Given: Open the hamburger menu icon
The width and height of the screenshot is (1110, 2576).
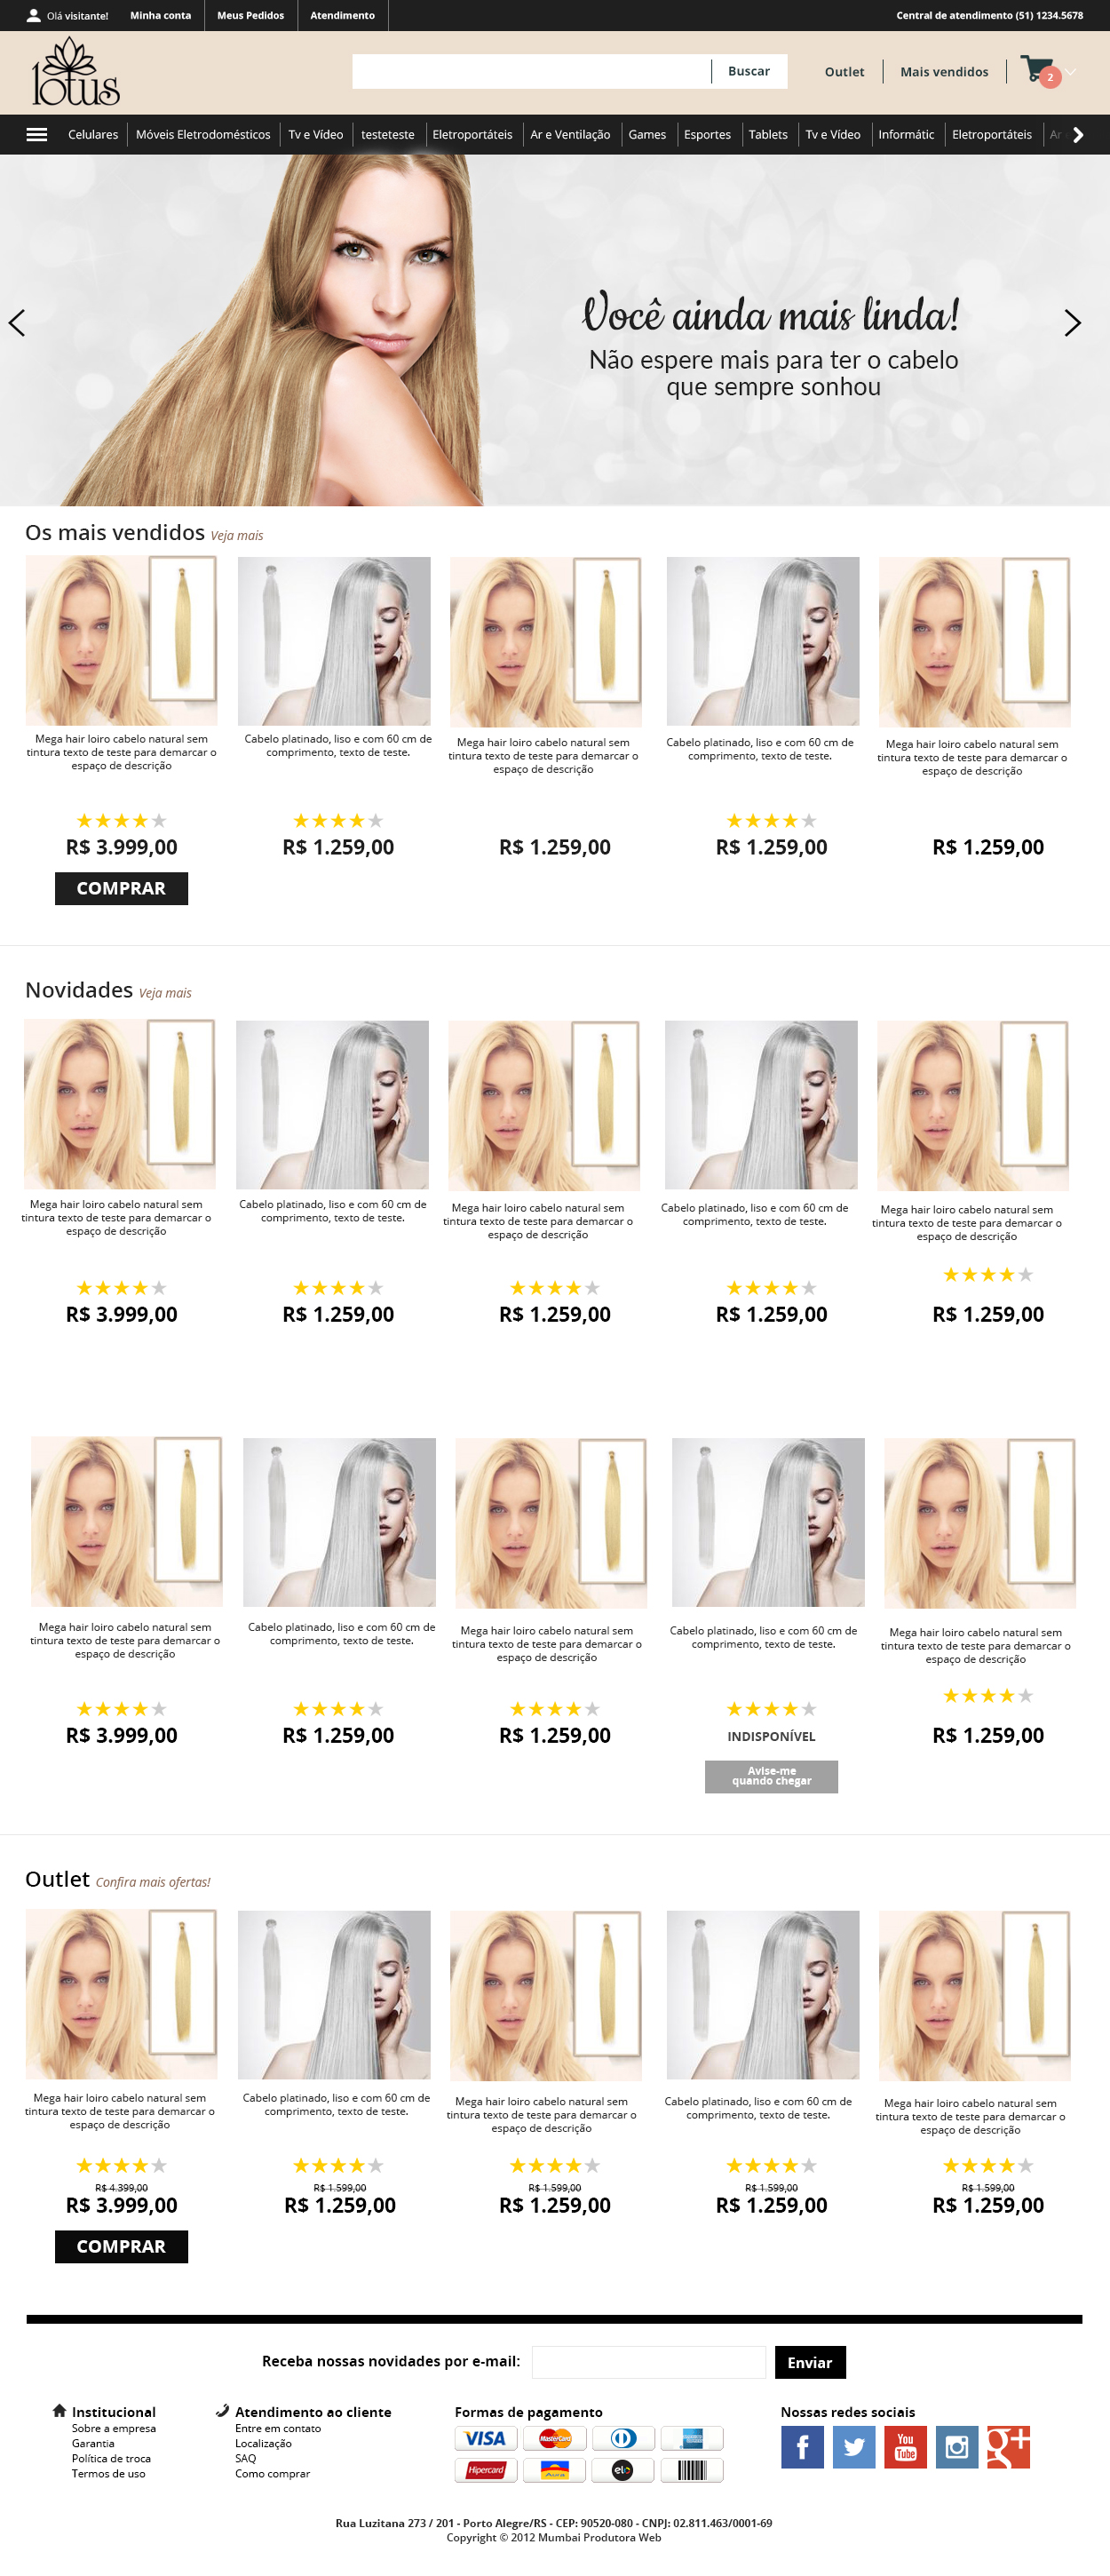Looking at the screenshot, I should [37, 135].
